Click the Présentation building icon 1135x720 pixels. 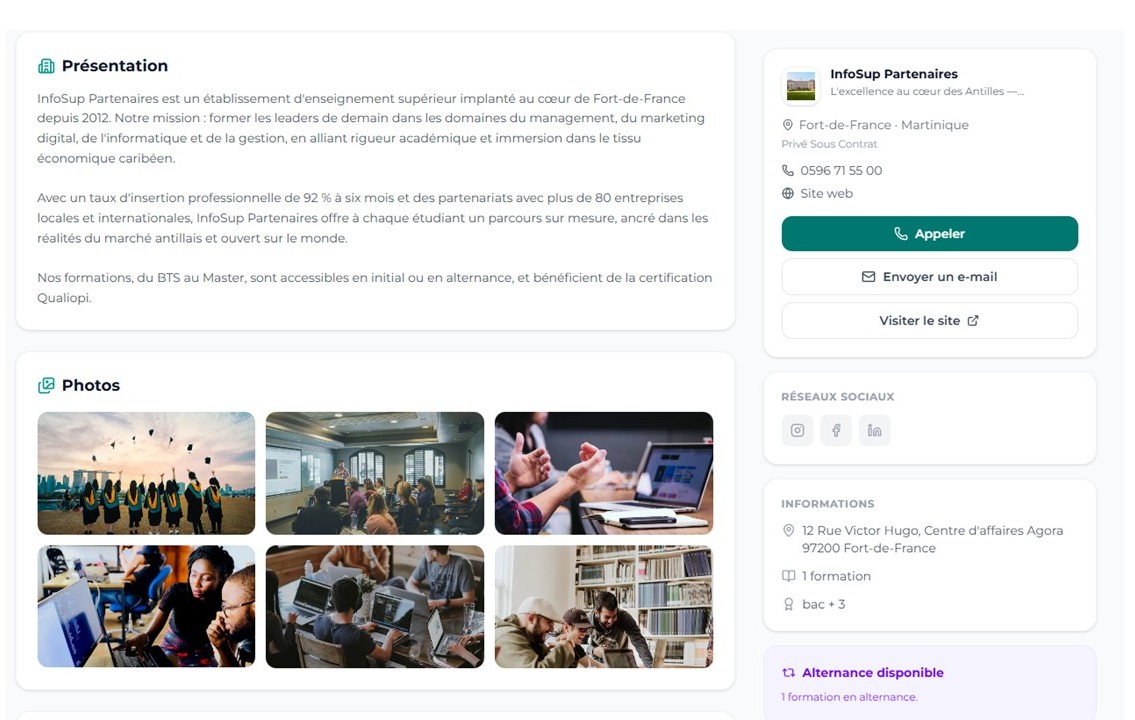click(46, 66)
